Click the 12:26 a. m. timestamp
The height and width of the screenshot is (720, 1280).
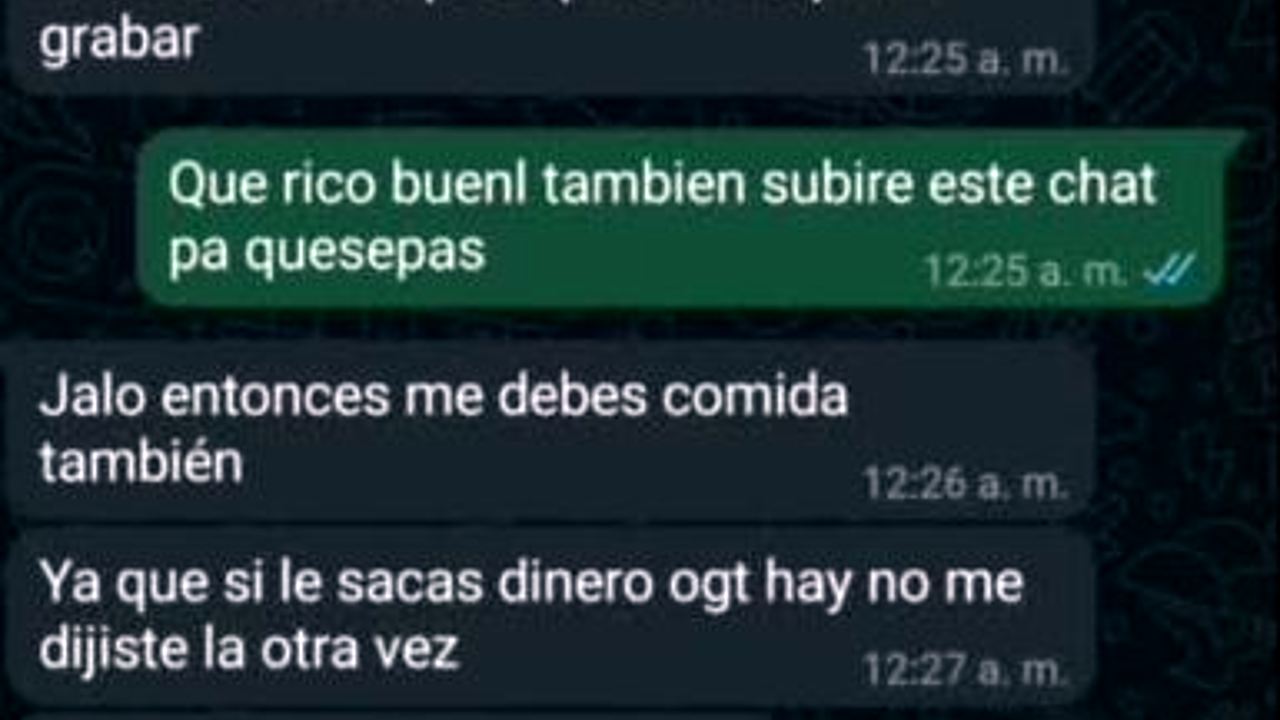965,484
